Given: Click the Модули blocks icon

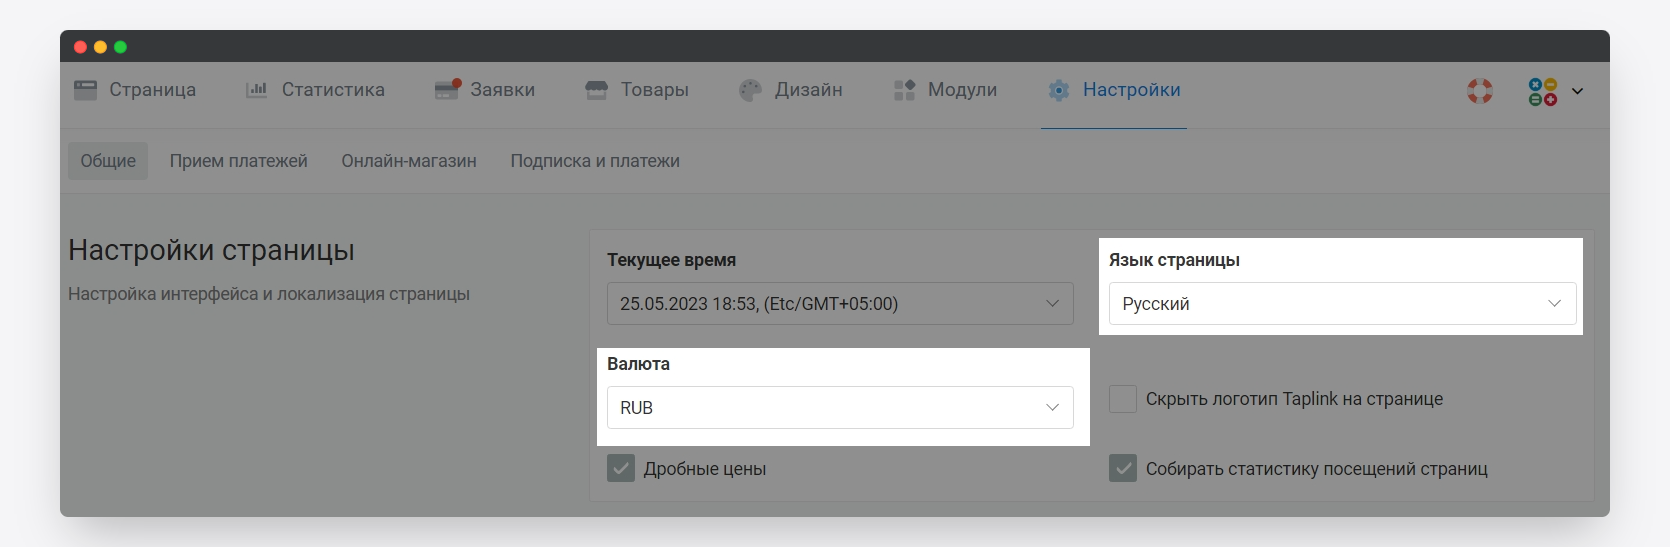Looking at the screenshot, I should [x=904, y=90].
